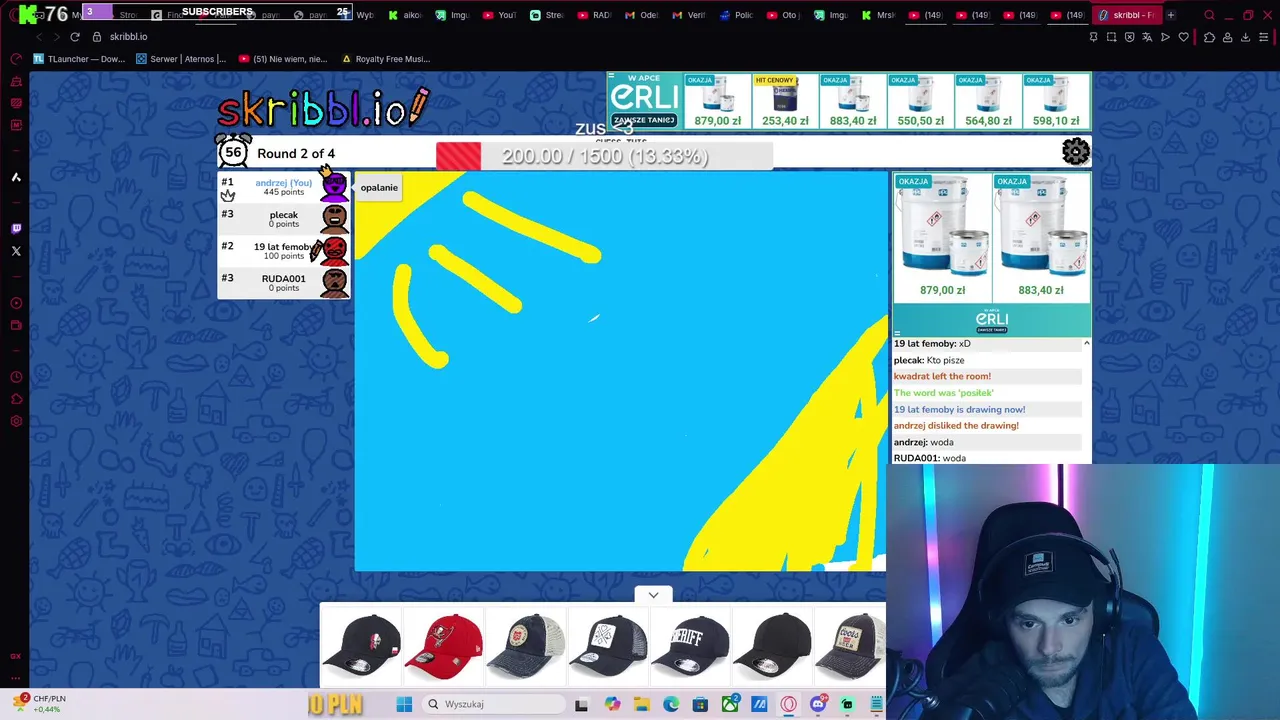Select plecak's brown avatar
This screenshot has height=720, width=1280.
click(334, 218)
